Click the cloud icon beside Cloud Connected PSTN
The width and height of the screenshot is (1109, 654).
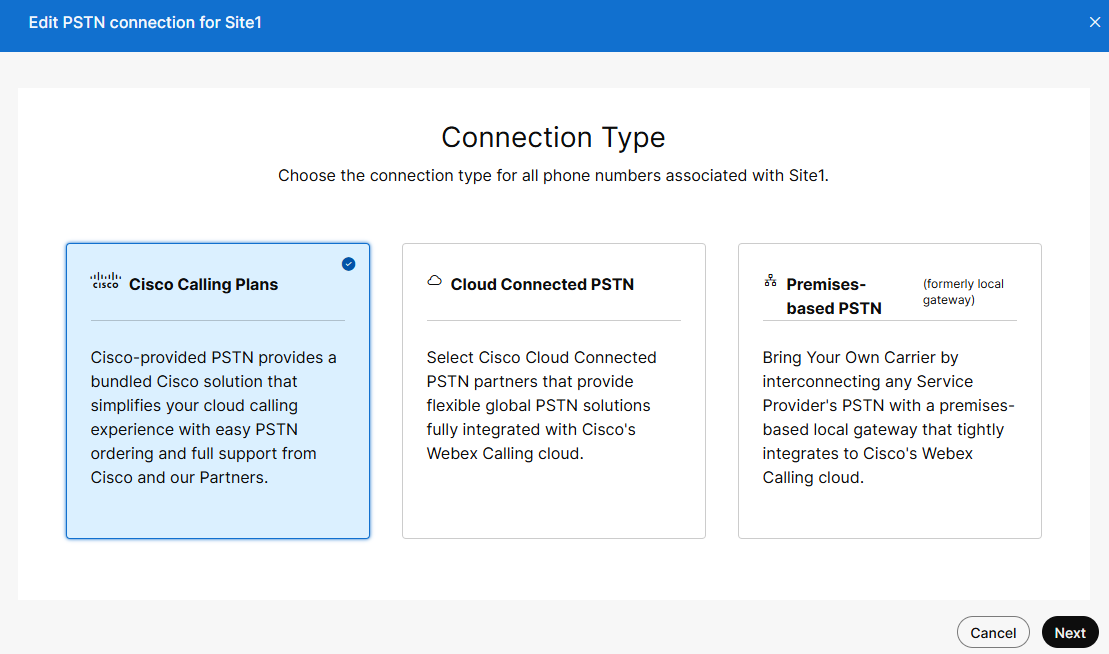coord(434,281)
